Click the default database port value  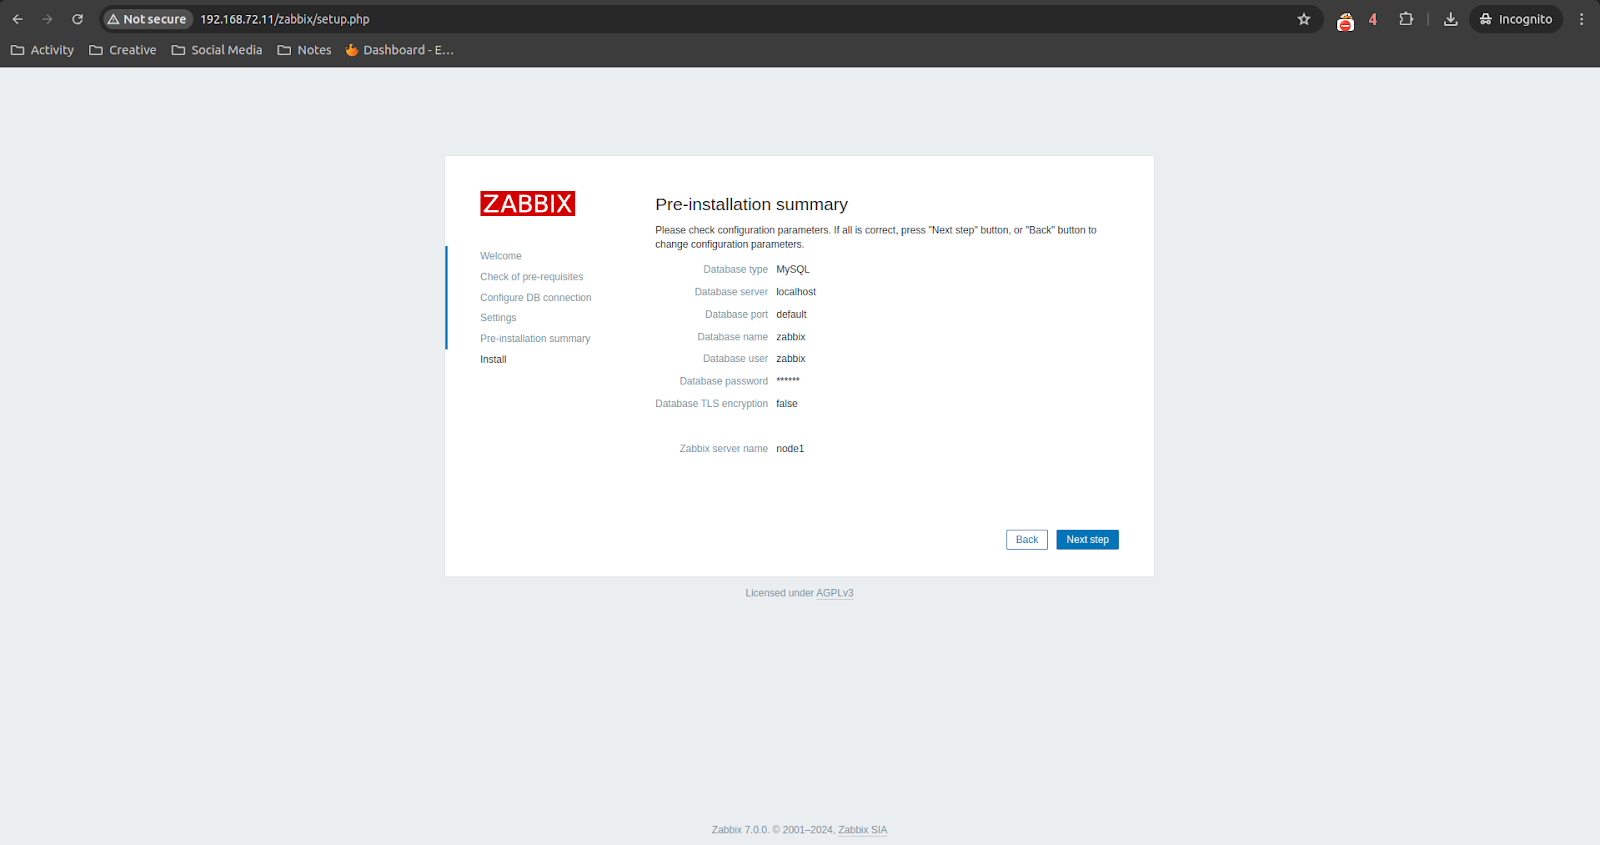791,315
